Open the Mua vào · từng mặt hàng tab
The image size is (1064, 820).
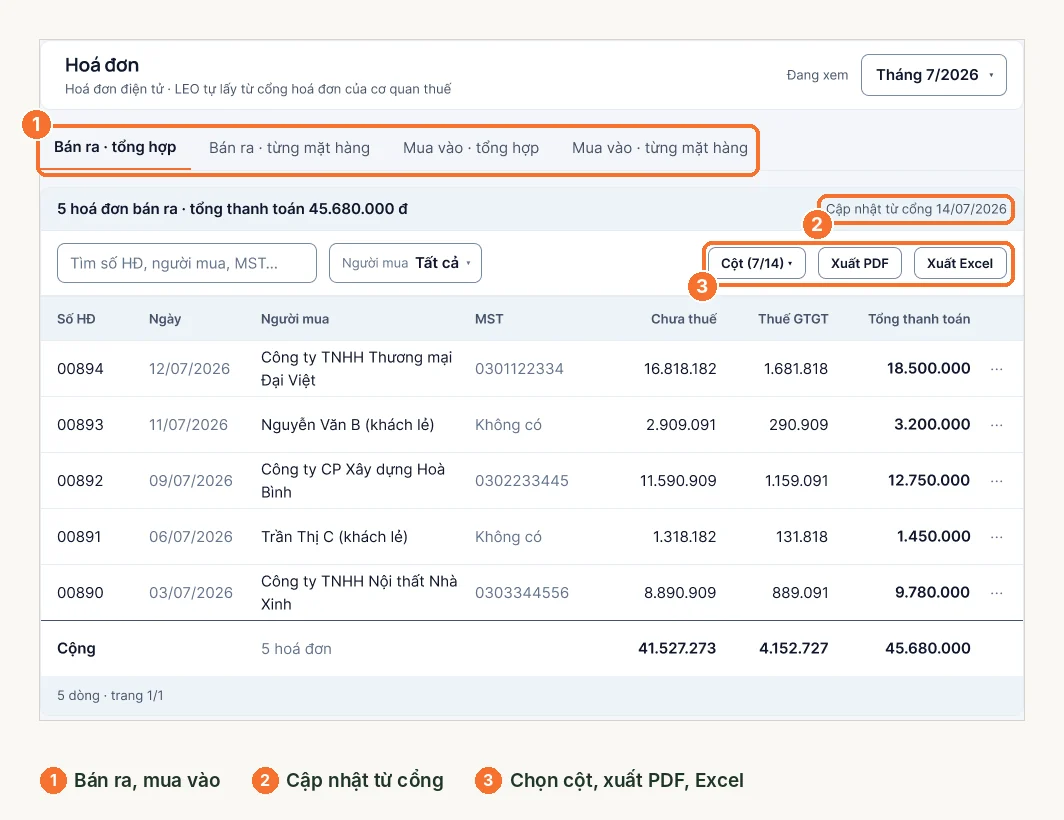[x=660, y=148]
